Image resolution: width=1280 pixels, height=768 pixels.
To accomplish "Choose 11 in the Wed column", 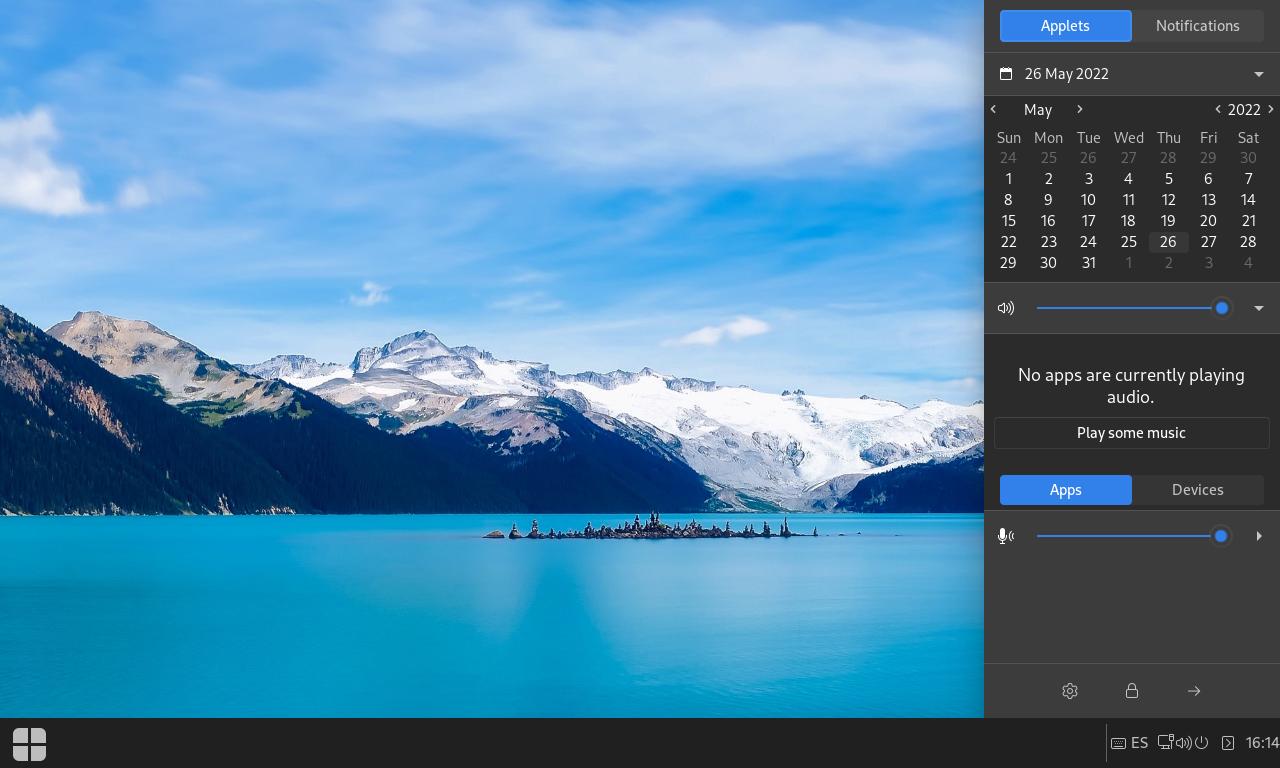I will (x=1128, y=200).
